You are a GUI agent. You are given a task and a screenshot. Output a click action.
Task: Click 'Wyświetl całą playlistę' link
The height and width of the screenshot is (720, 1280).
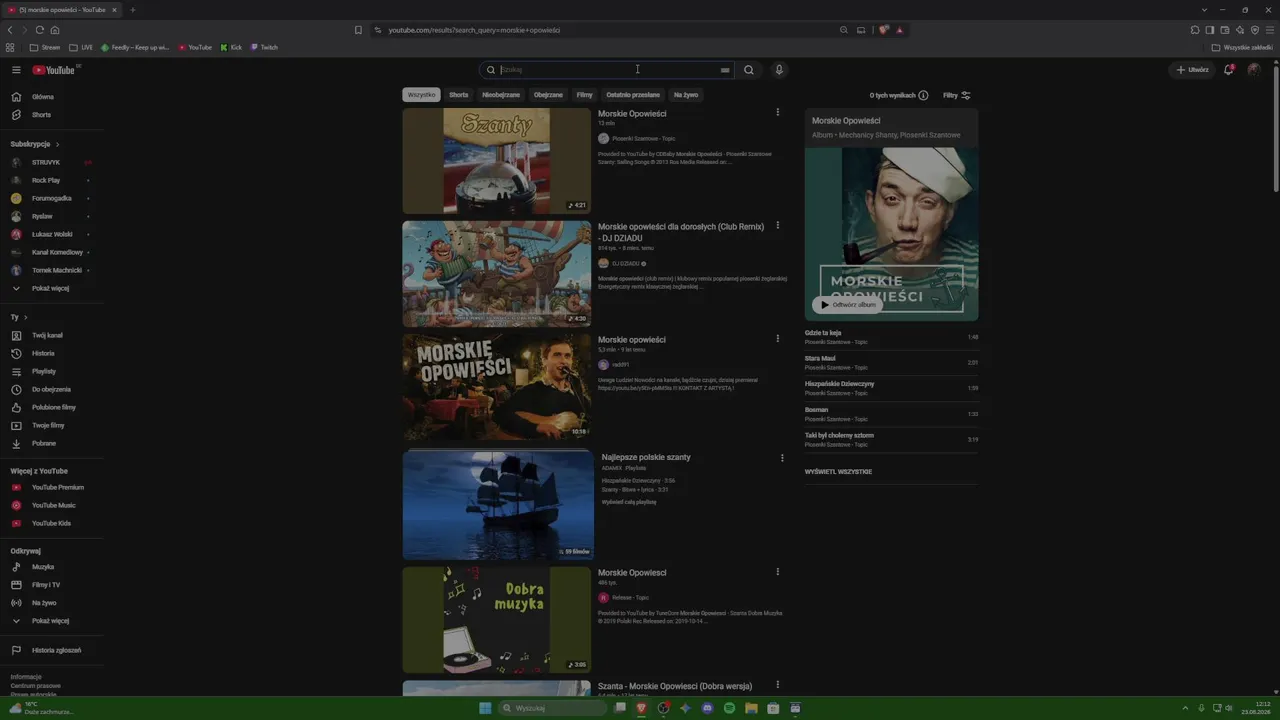pos(629,502)
